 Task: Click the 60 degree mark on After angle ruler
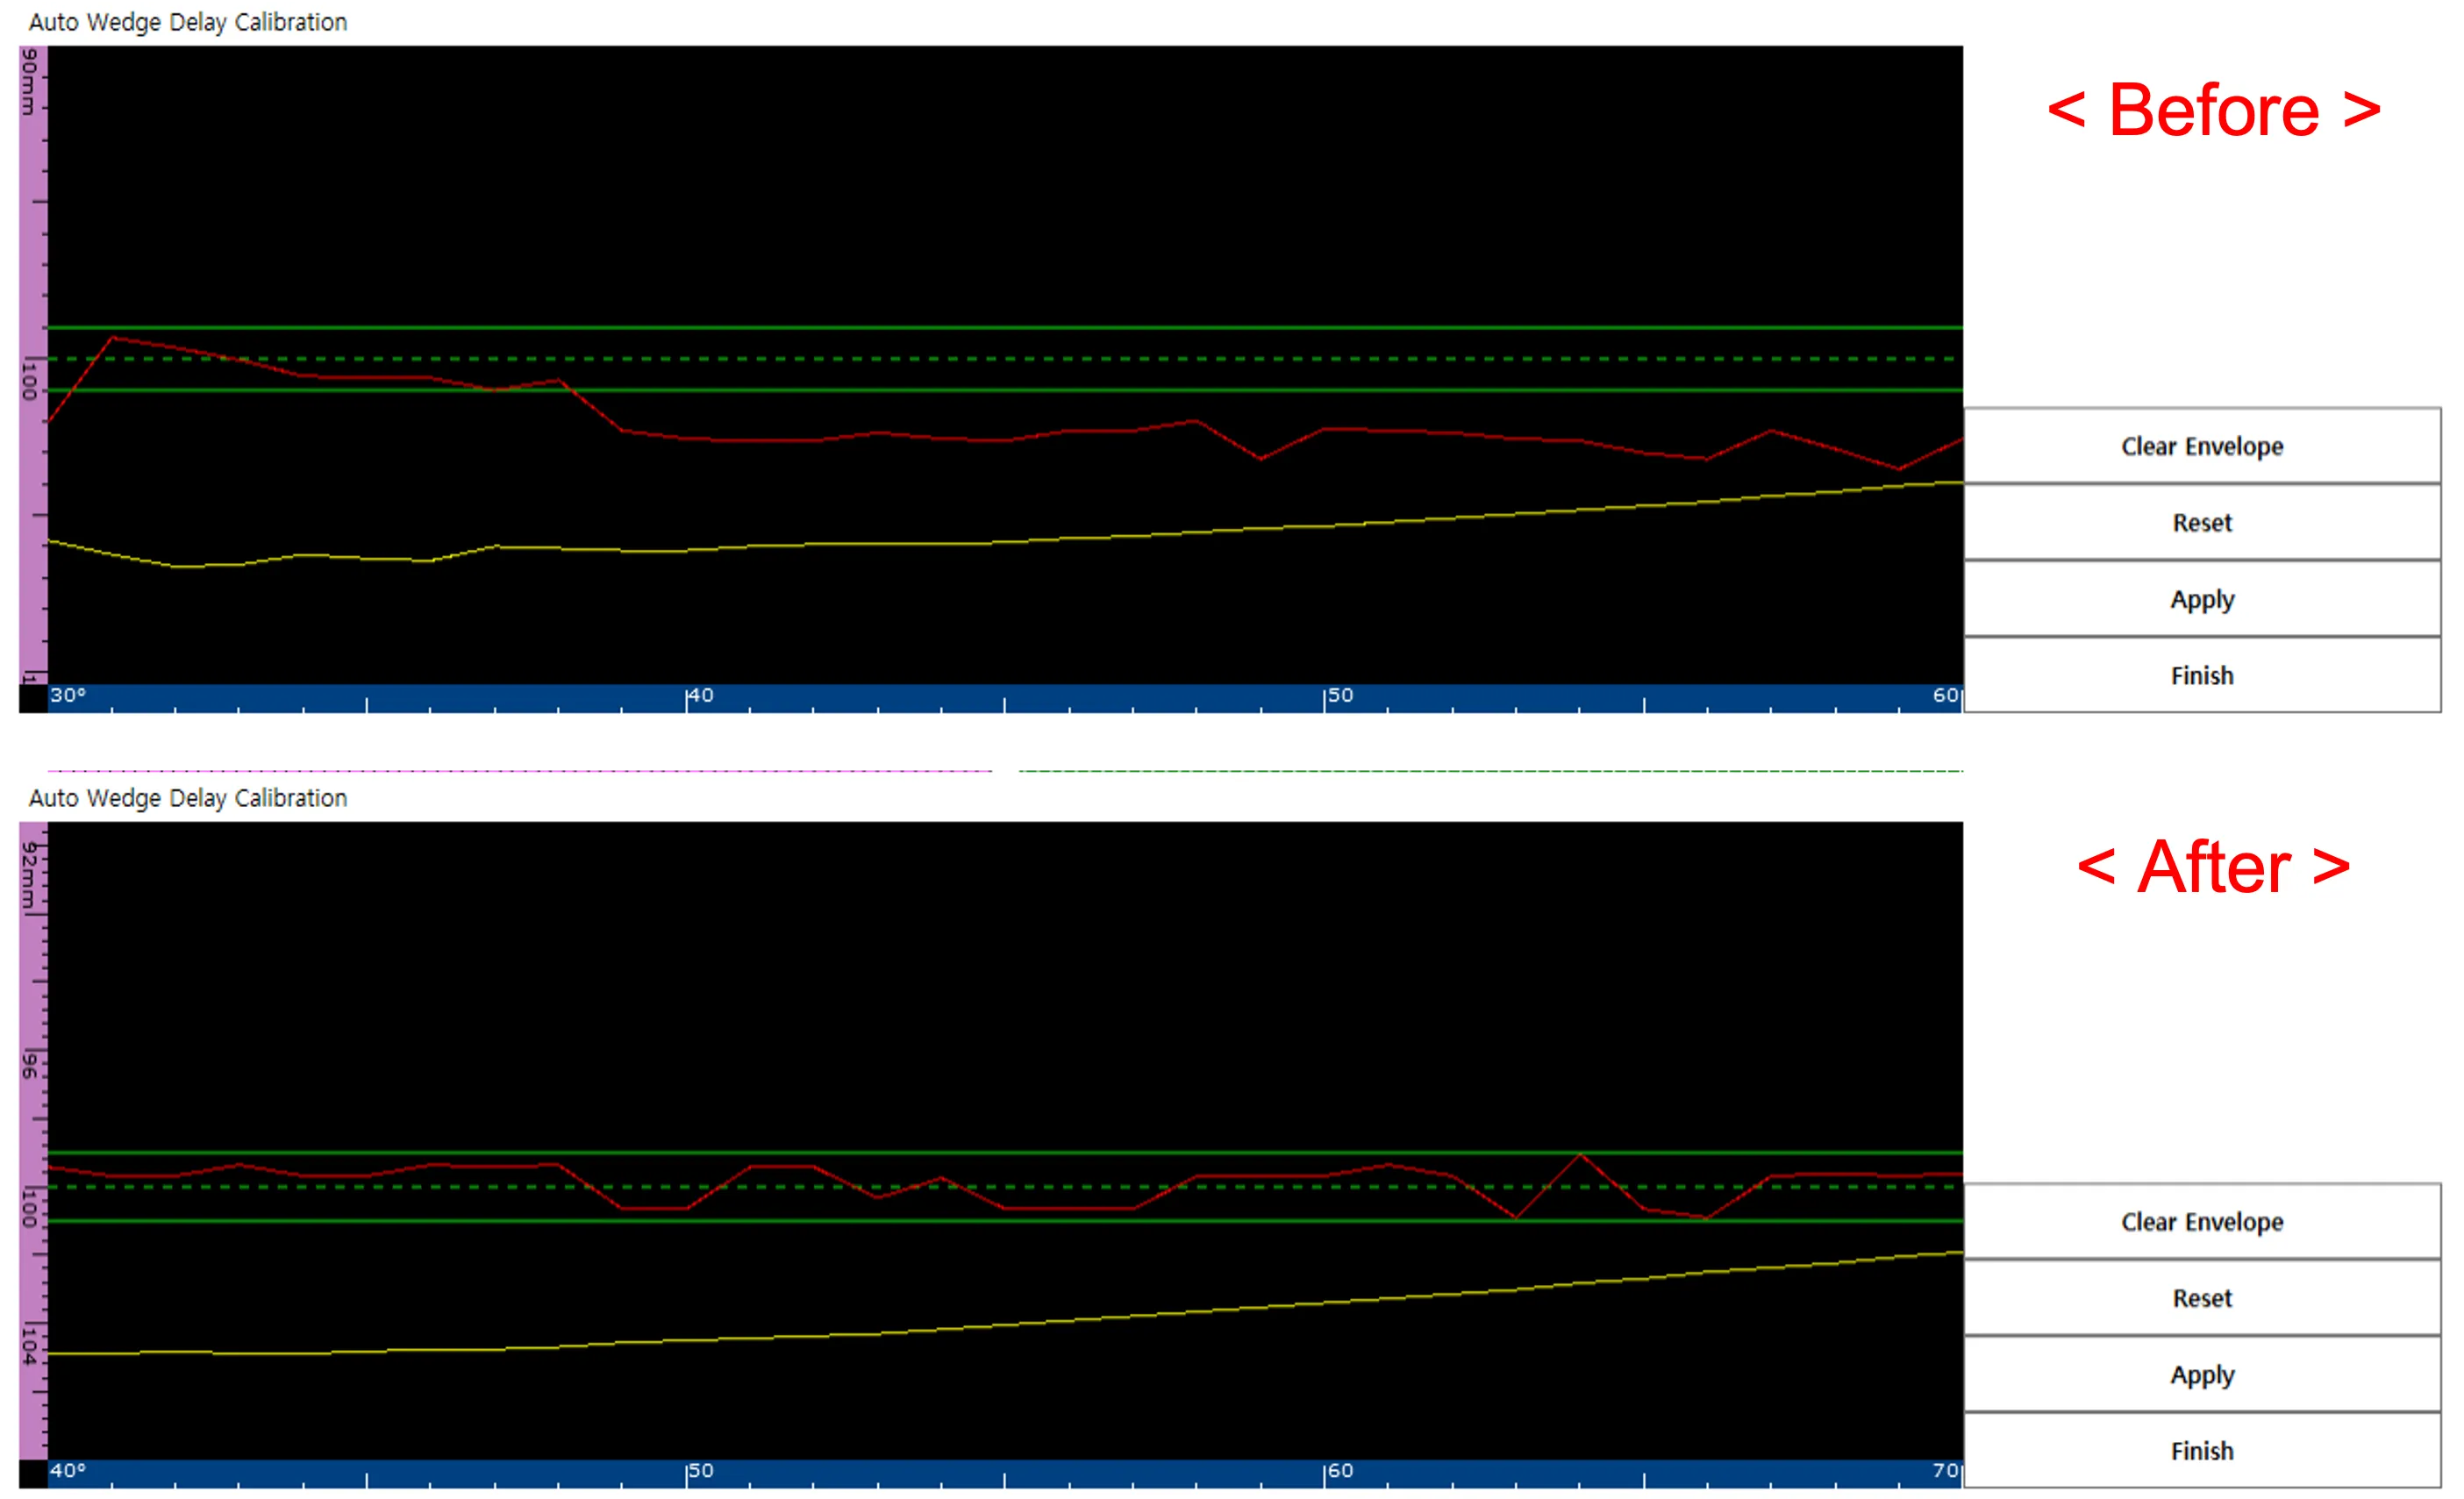tap(1340, 1470)
